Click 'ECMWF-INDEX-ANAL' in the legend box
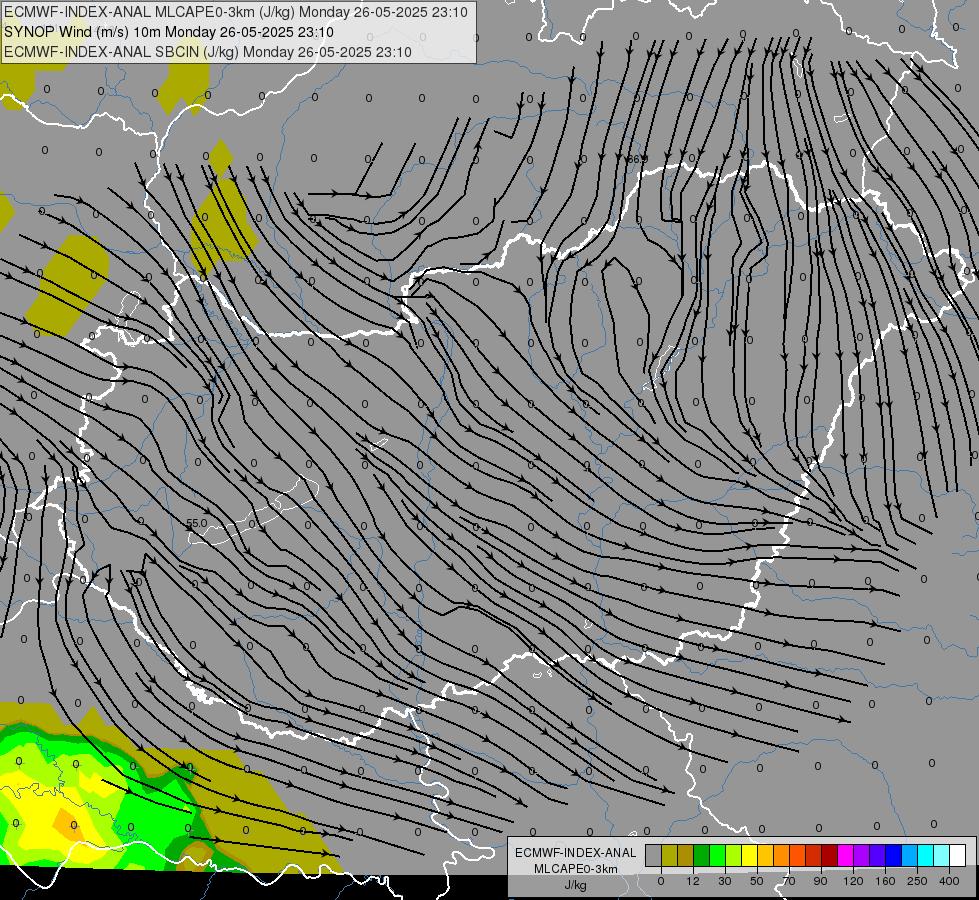Screen dimensions: 979x900 tap(576, 853)
